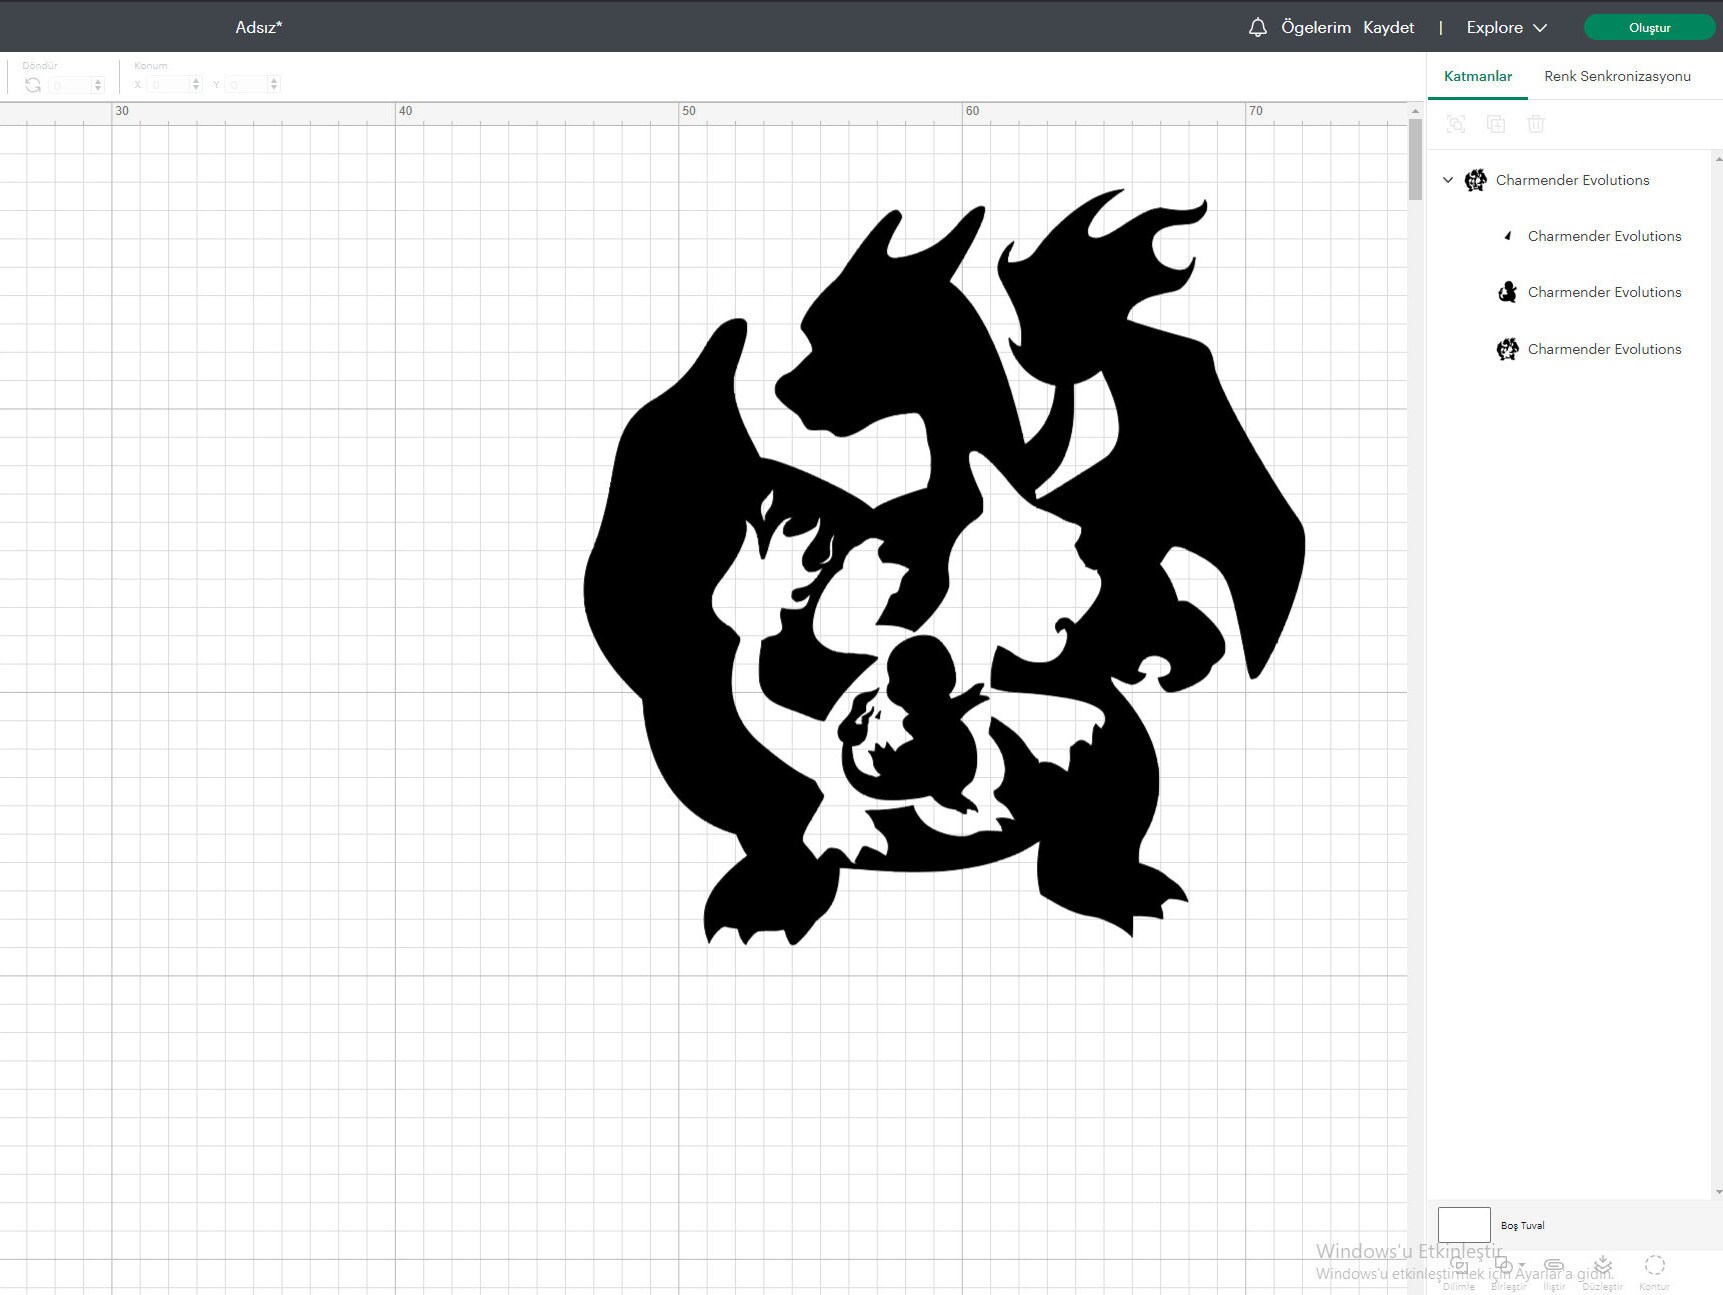This screenshot has width=1723, height=1295.
Task: Select the Dilimle (Slice) tool
Action: (1459, 1266)
